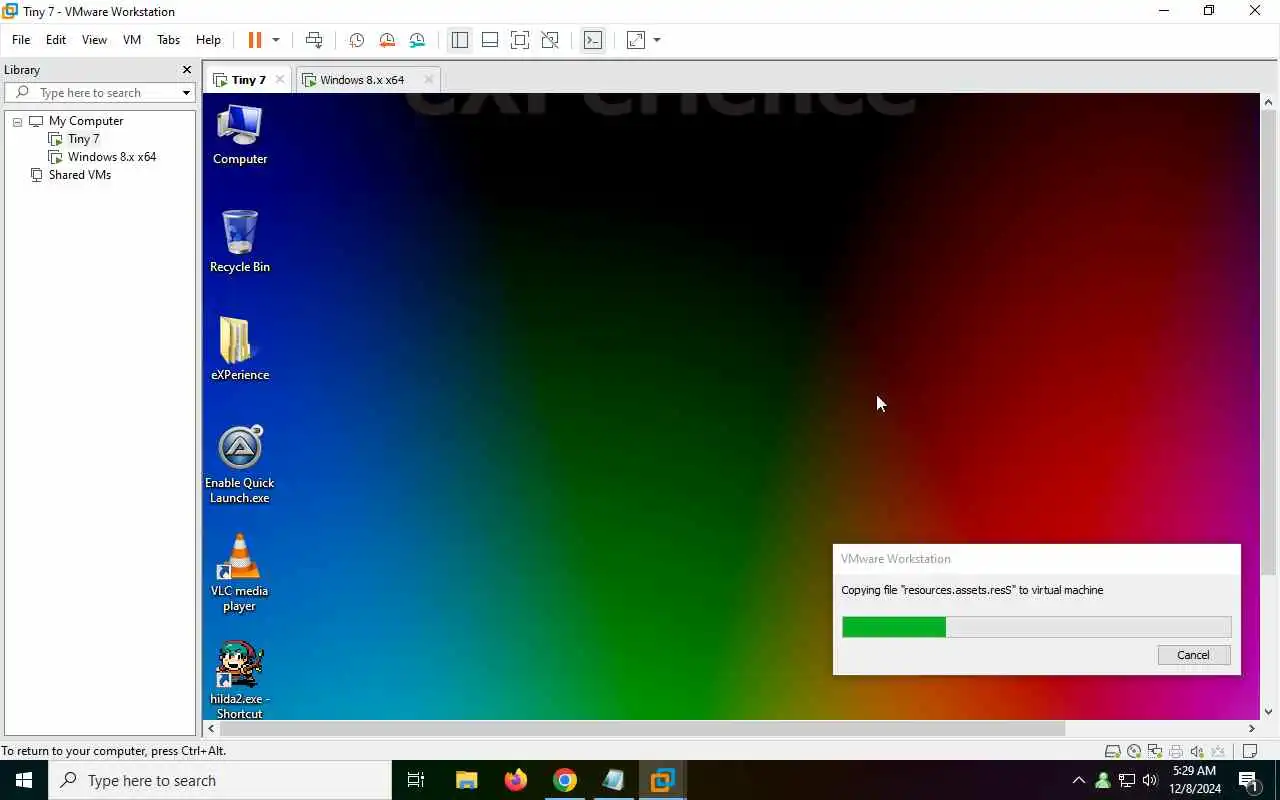Open the Tabs menu

click(168, 40)
